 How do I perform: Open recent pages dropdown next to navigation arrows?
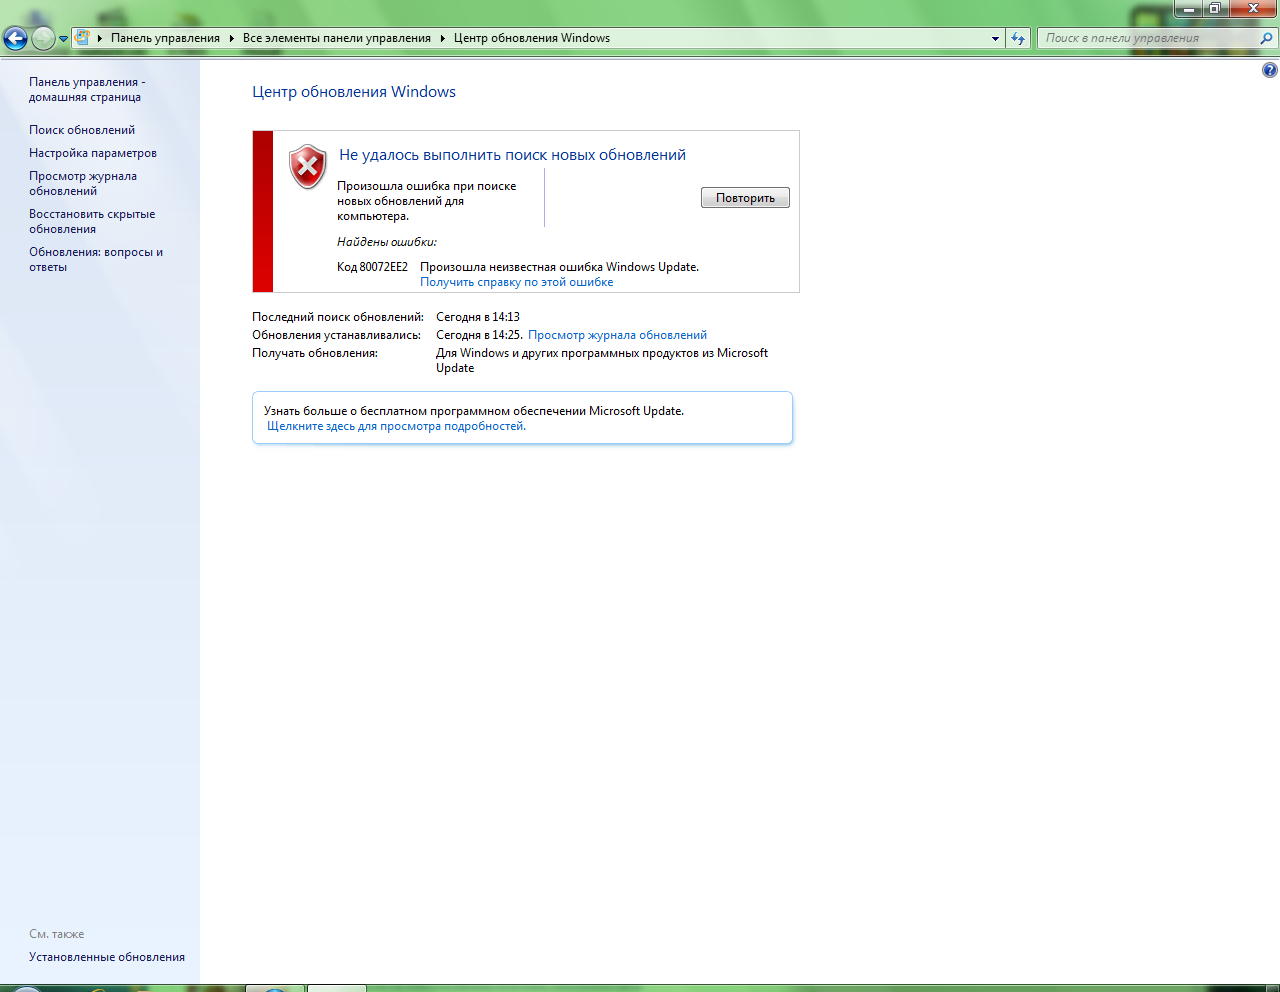pyautogui.click(x=64, y=39)
